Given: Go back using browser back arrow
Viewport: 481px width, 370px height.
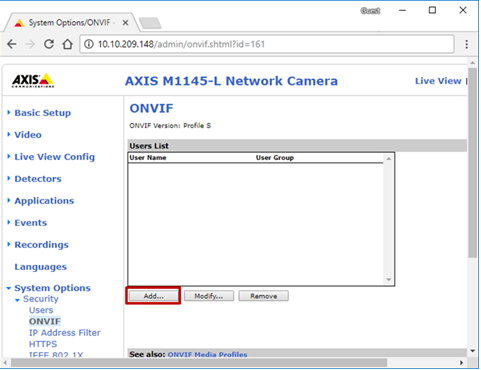Looking at the screenshot, I should coord(12,44).
